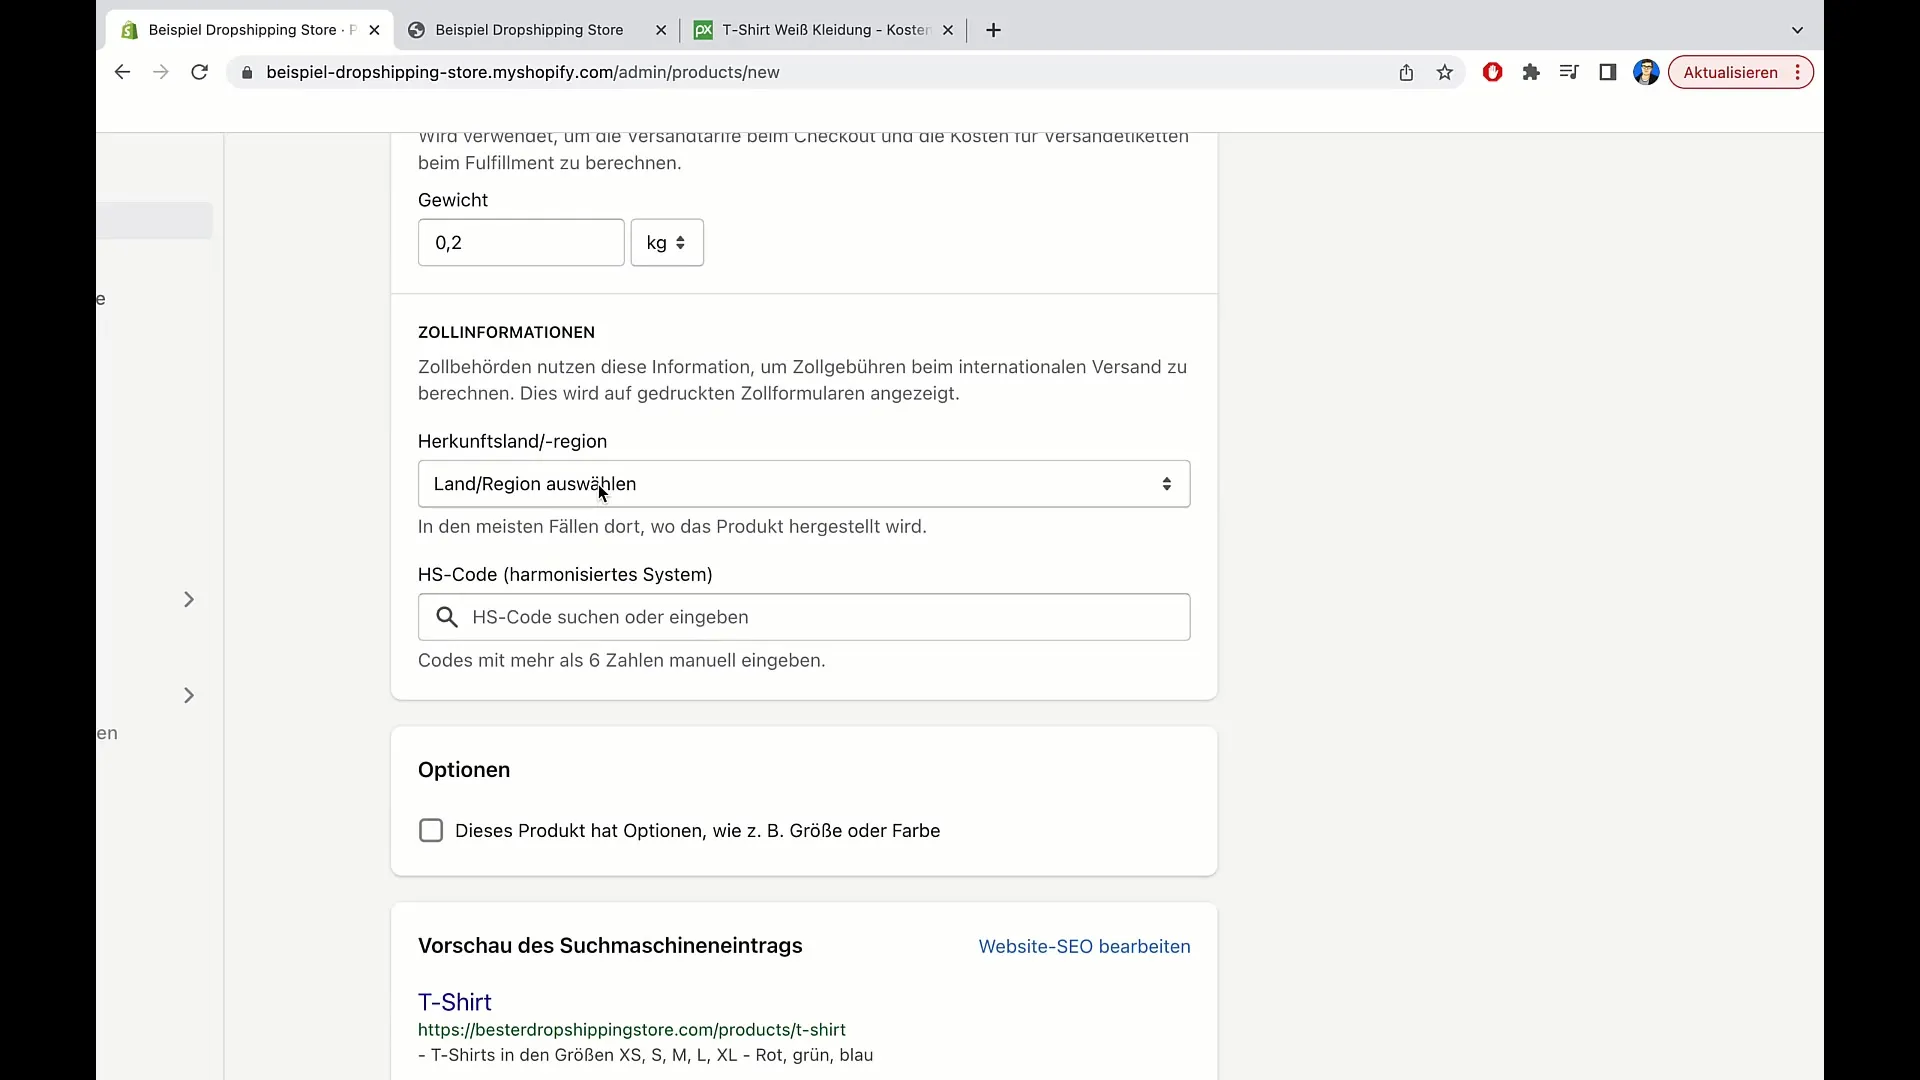
Task: Open the Land/Region auswählen dropdown
Action: point(804,484)
